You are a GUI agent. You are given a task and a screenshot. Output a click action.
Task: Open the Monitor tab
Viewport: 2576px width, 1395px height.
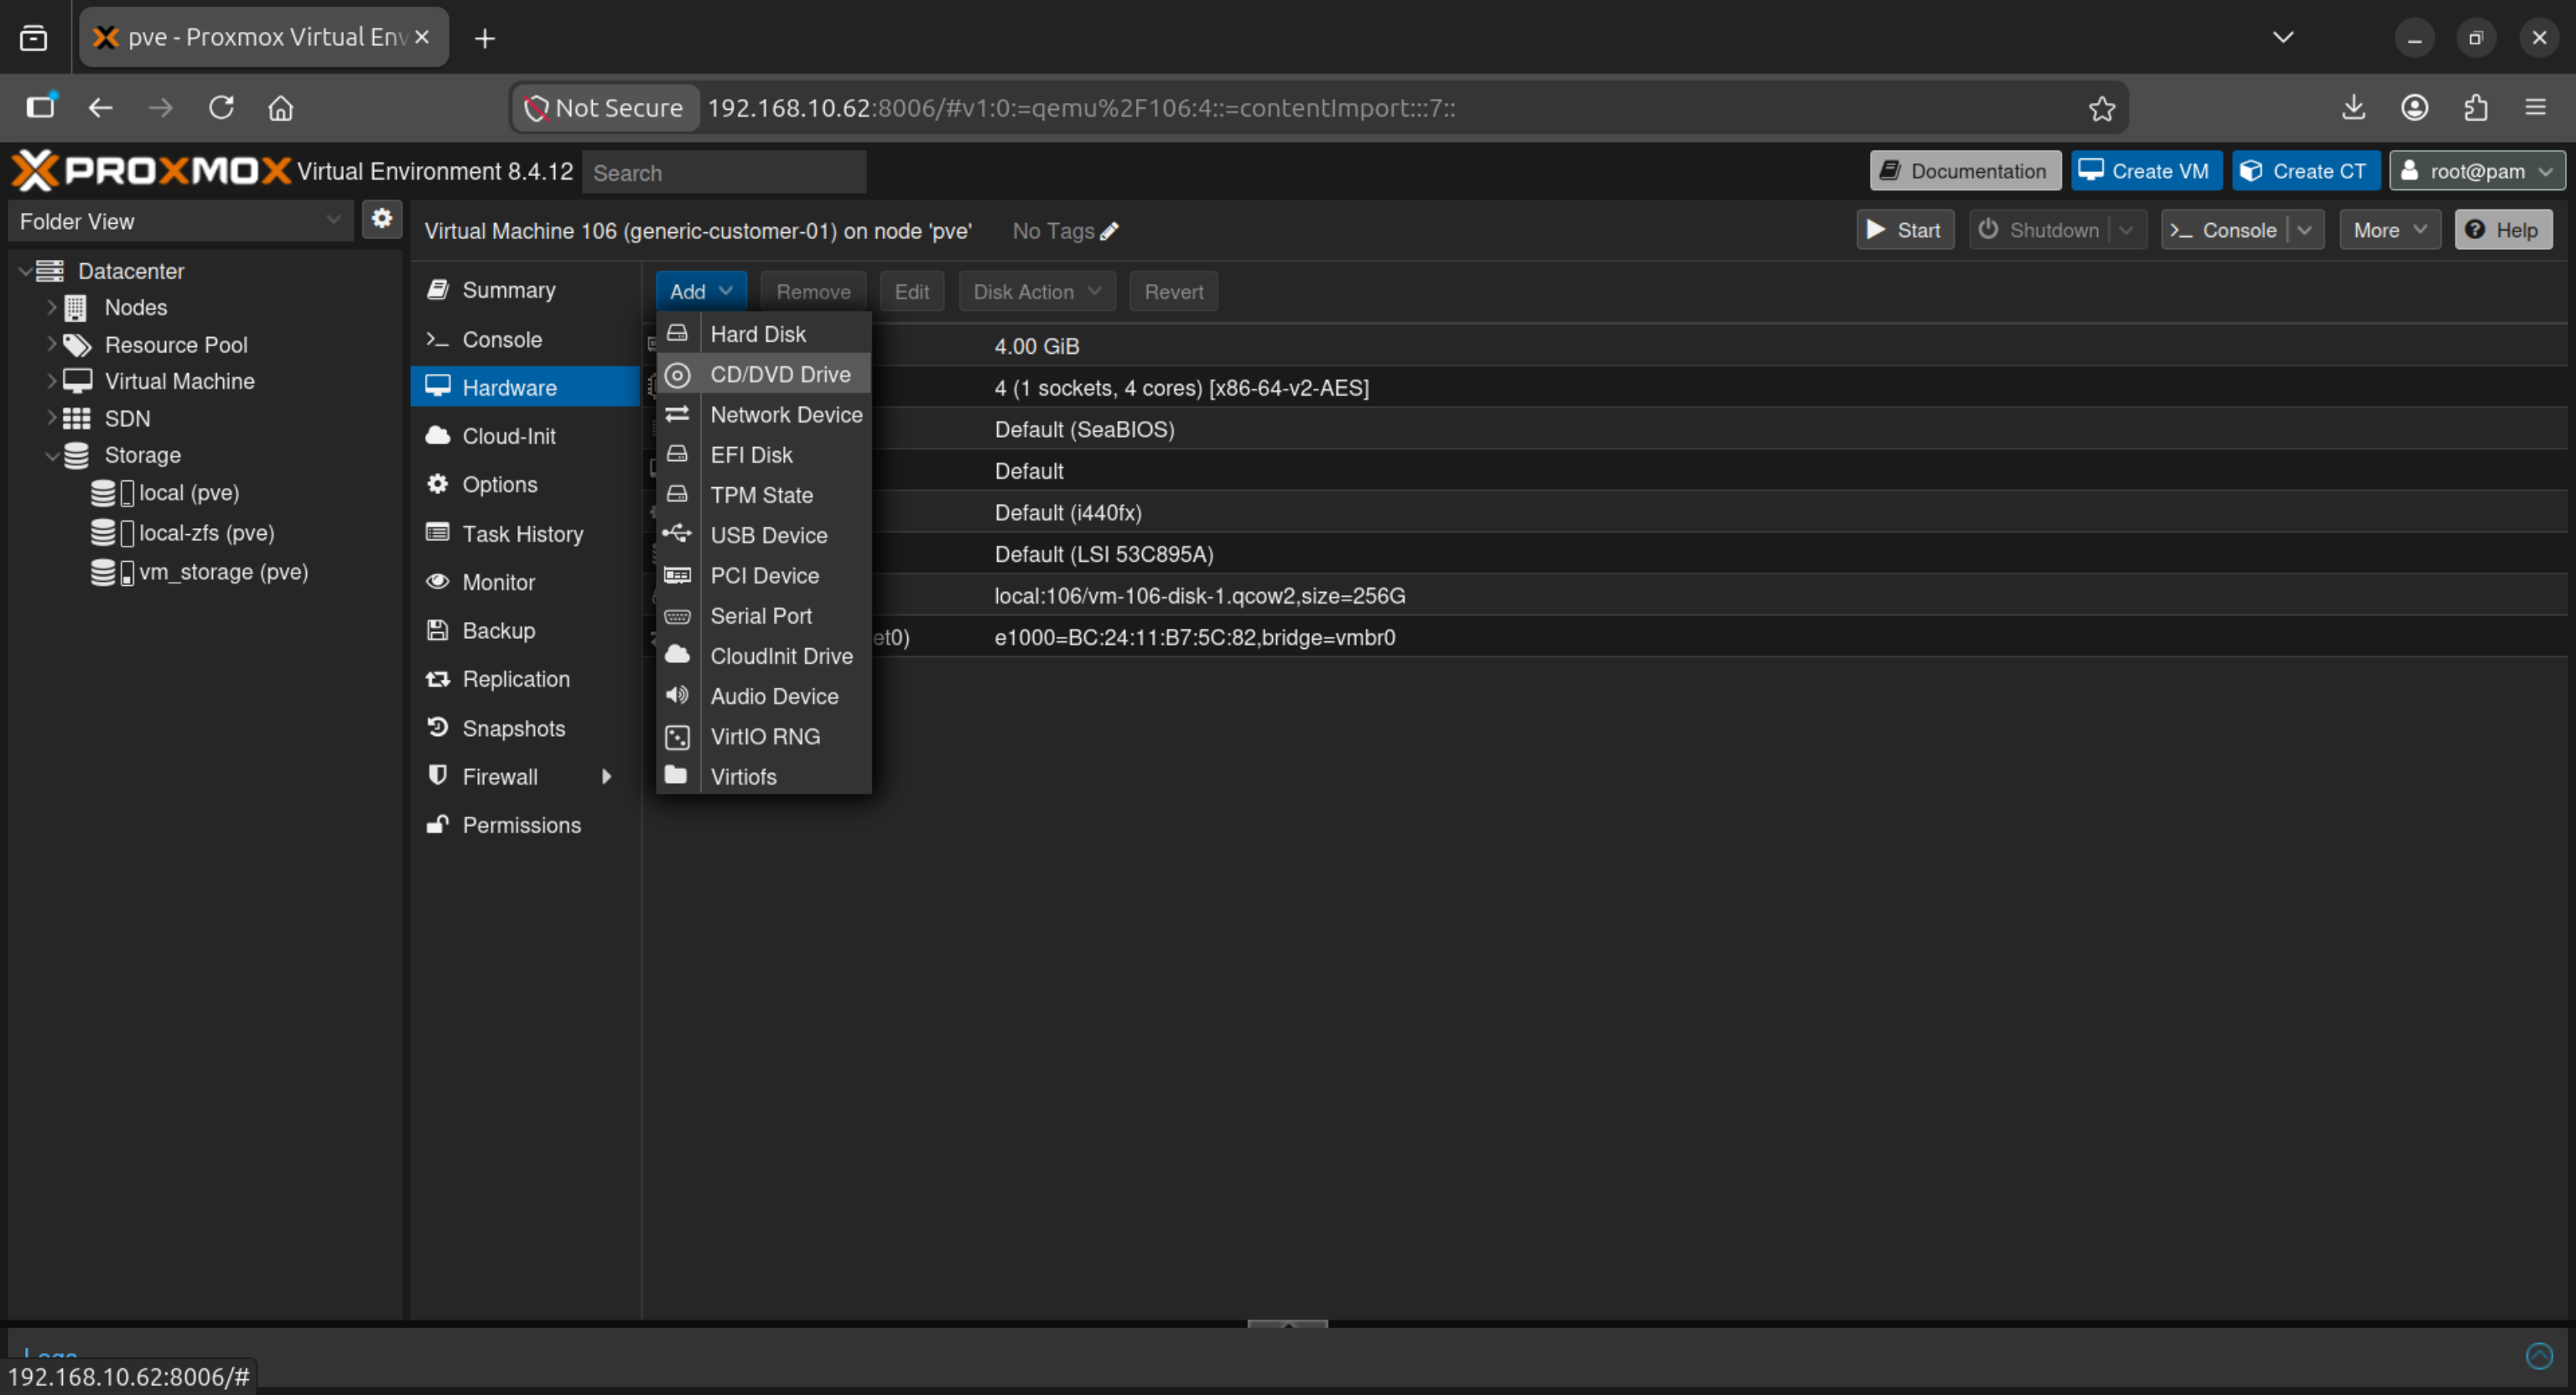point(525,582)
